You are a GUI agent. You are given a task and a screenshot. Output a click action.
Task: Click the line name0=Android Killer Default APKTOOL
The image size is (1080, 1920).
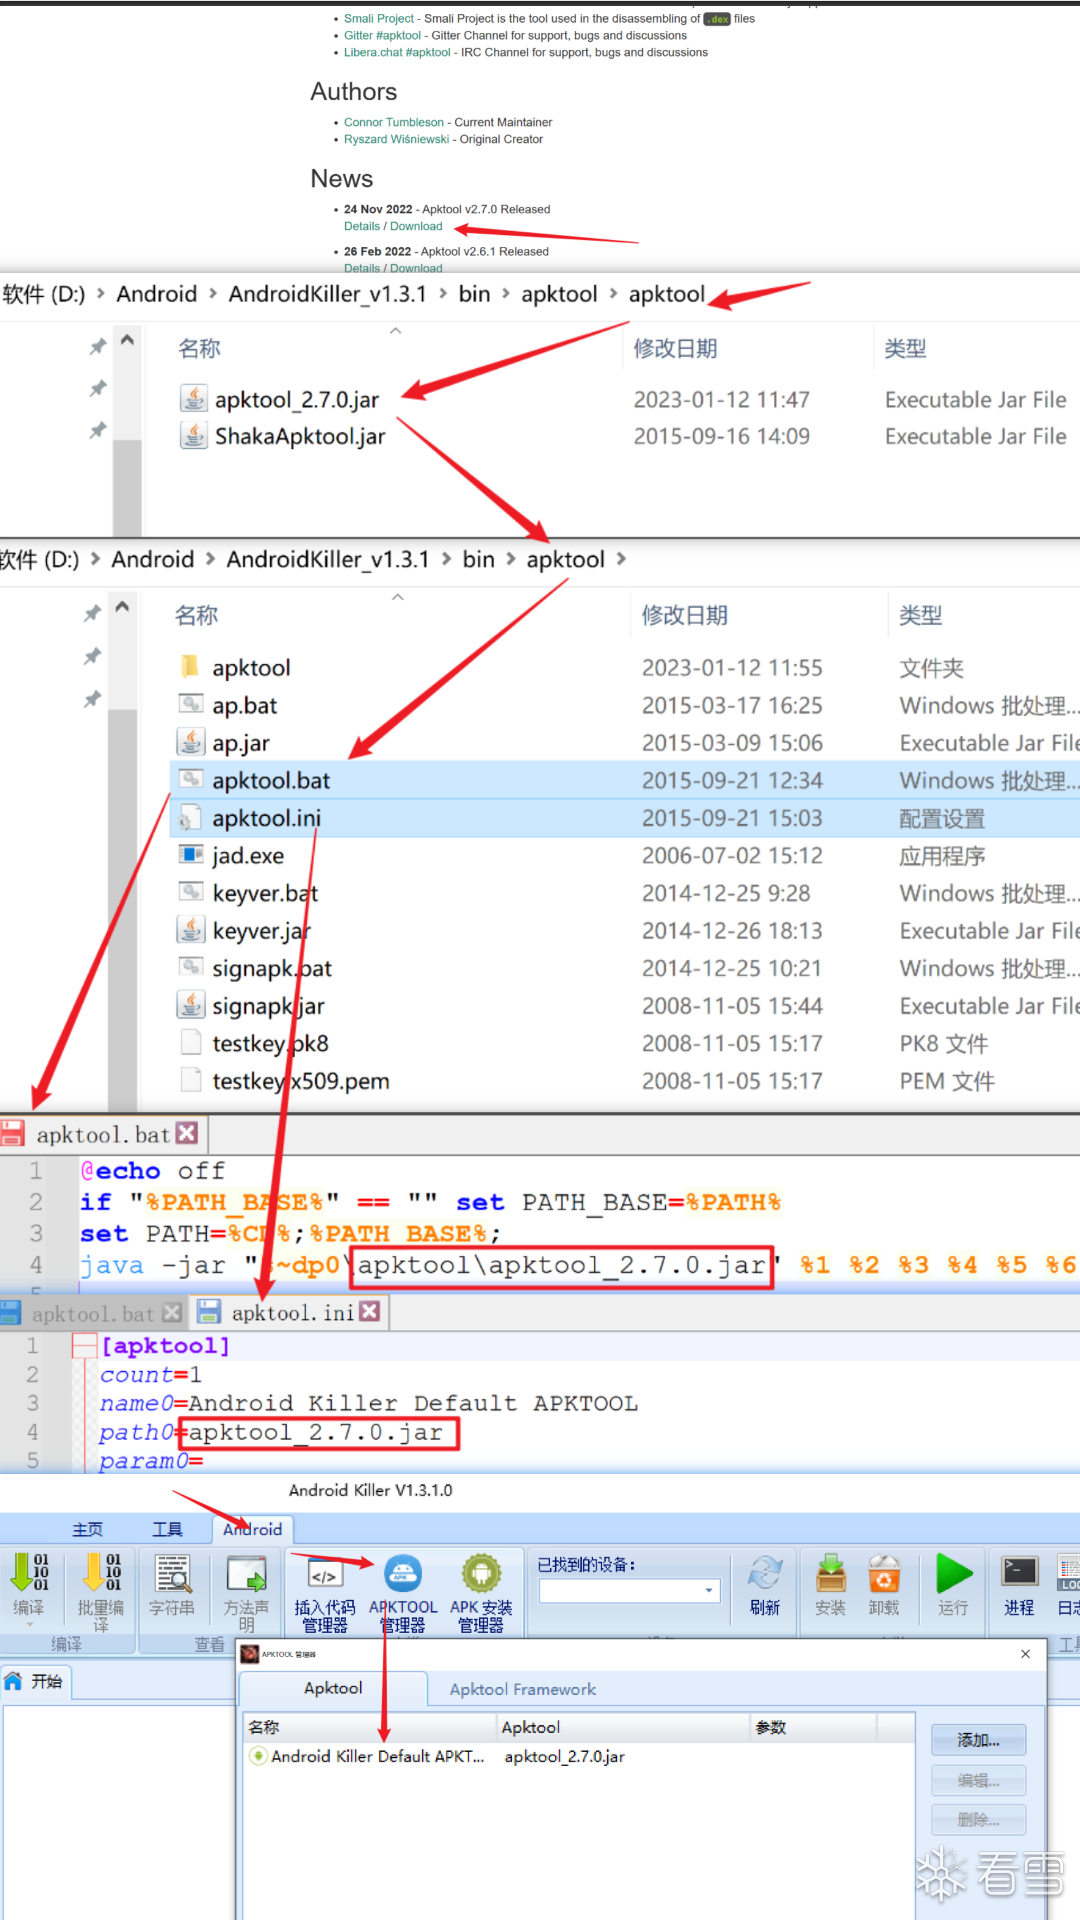pyautogui.click(x=368, y=1403)
